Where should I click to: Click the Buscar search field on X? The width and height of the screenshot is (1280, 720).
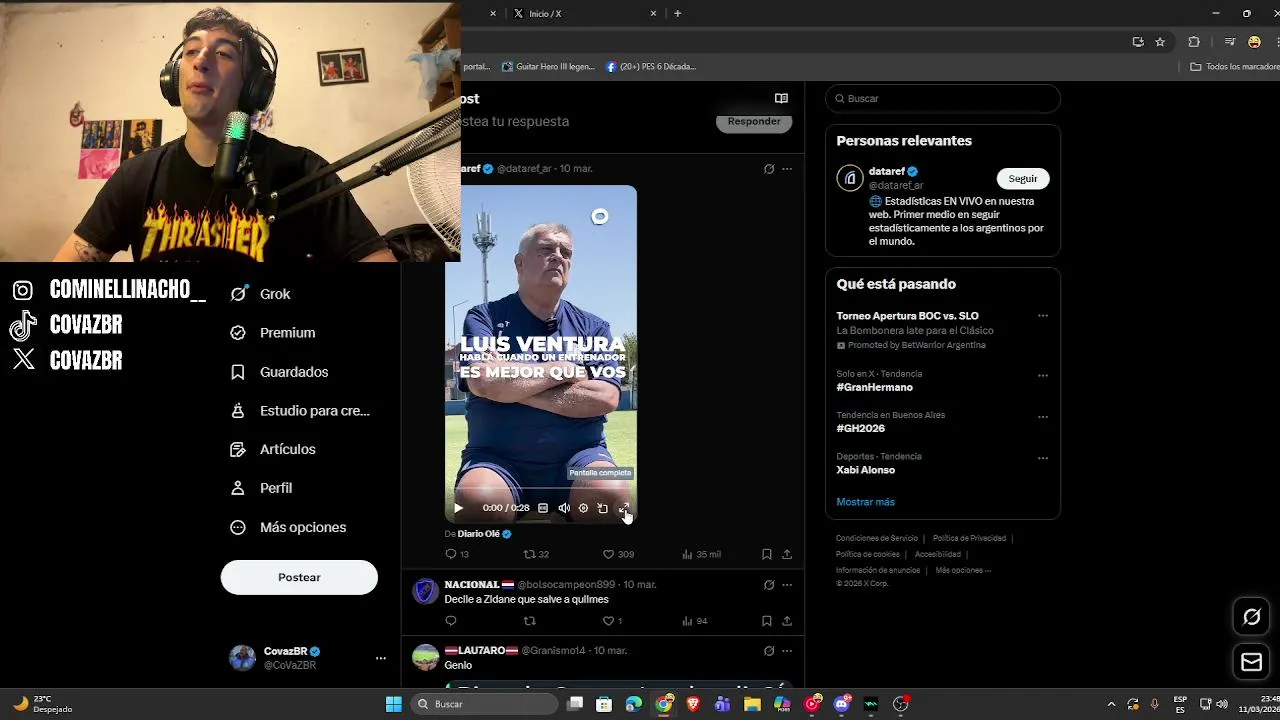[x=943, y=98]
